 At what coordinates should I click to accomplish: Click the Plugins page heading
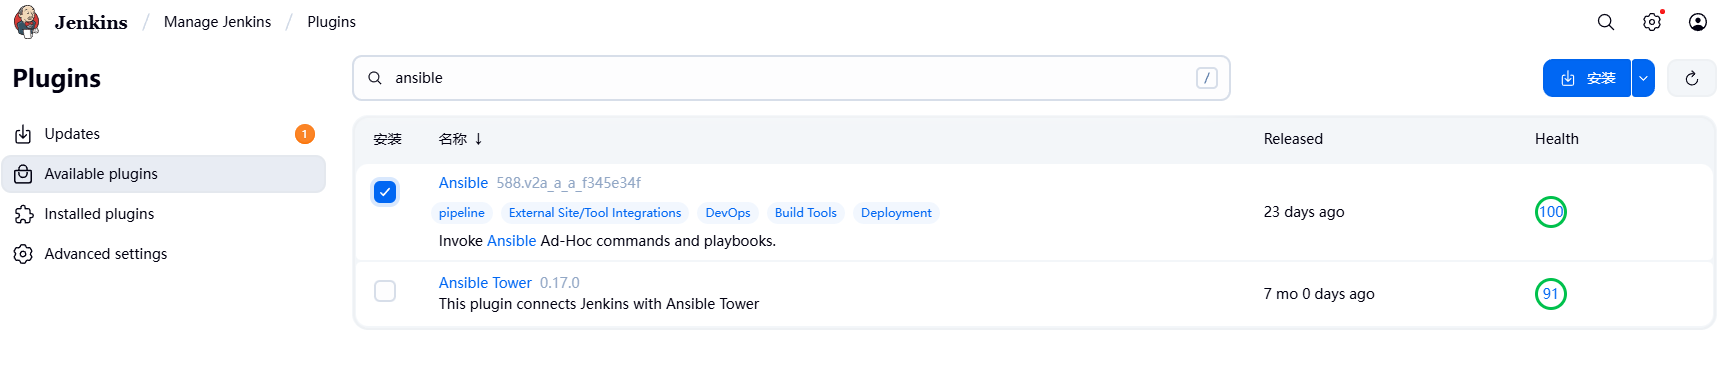click(57, 78)
